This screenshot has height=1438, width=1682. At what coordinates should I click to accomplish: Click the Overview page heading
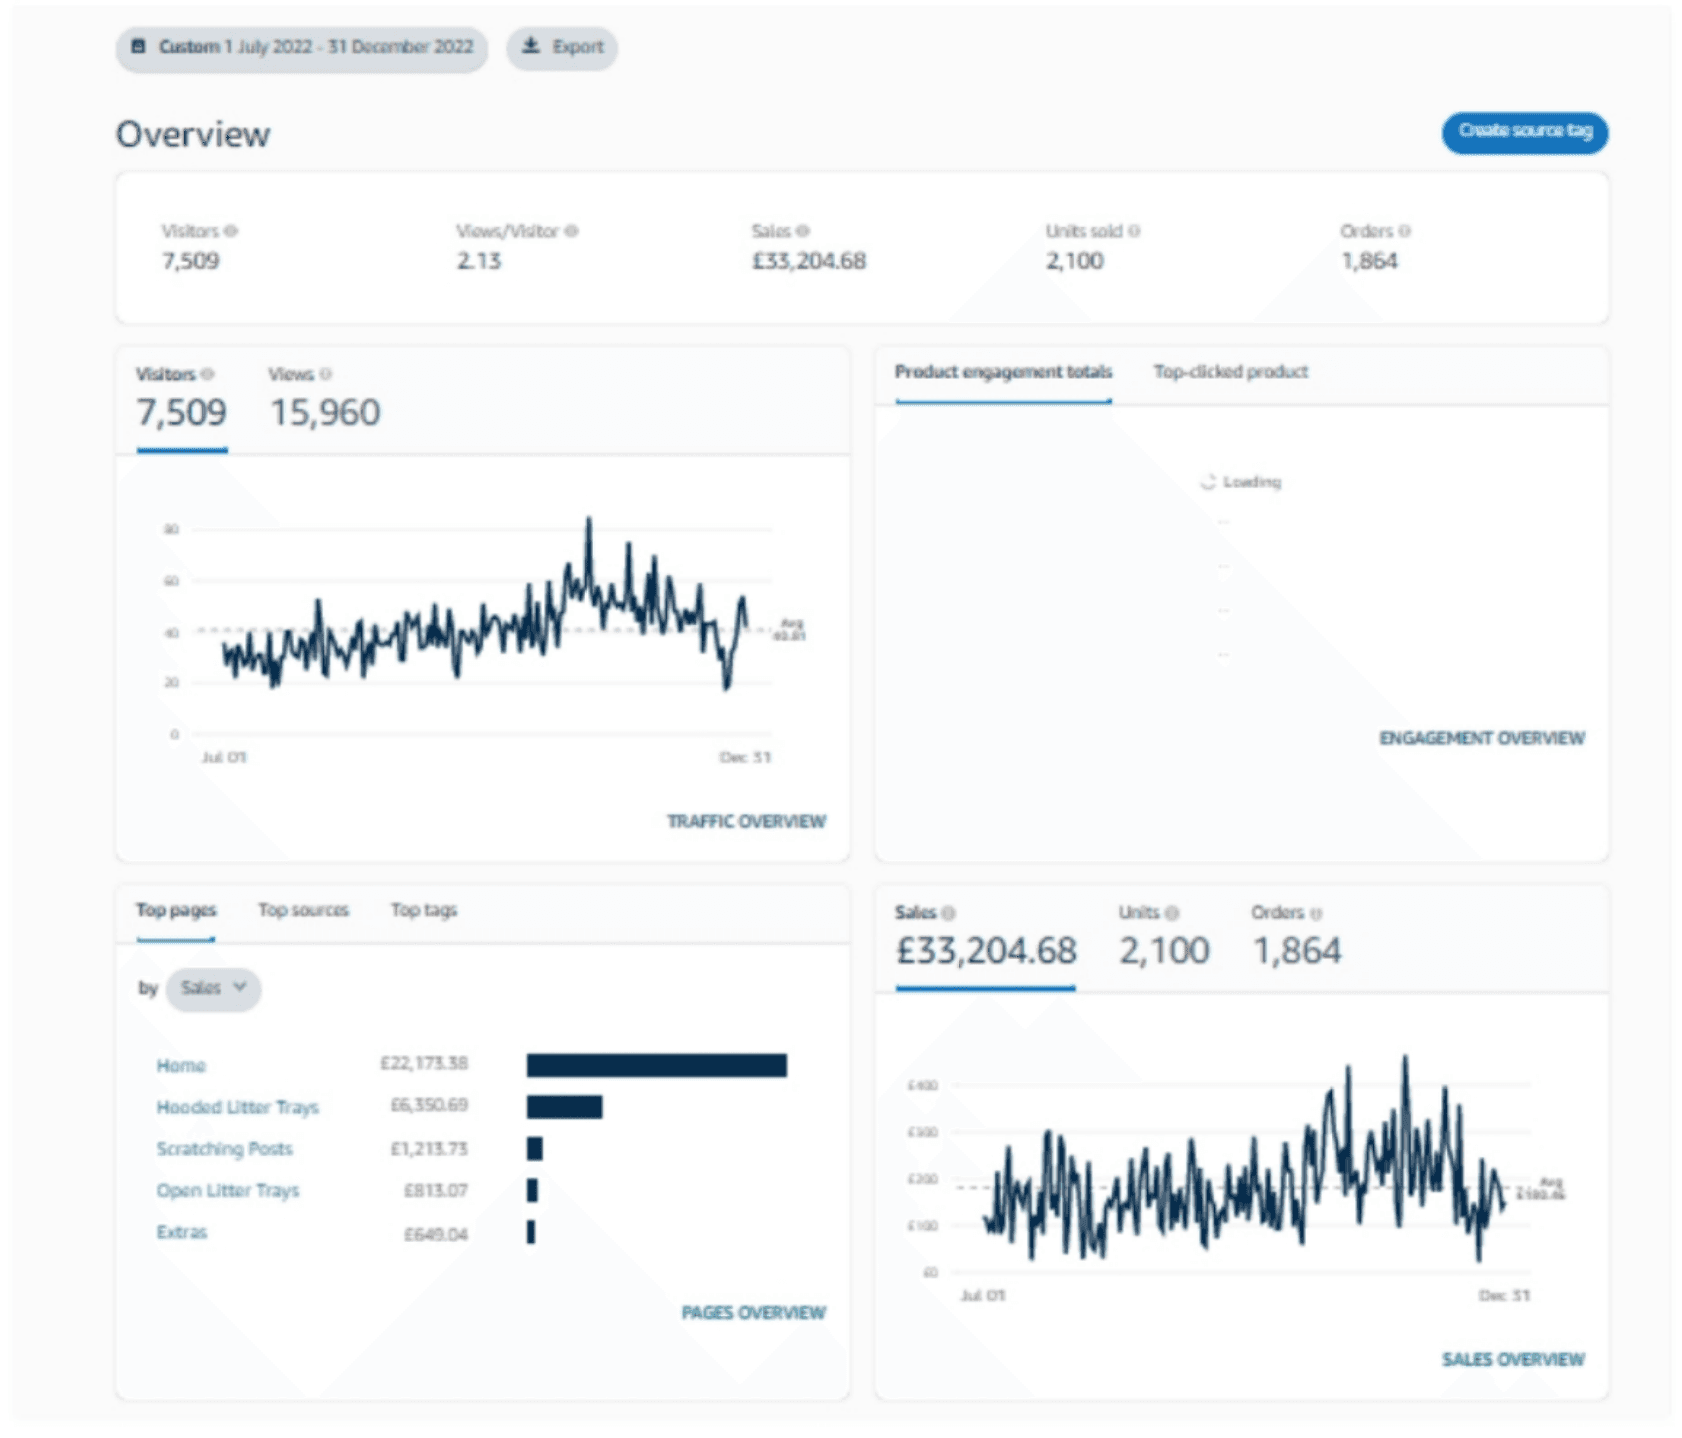(x=193, y=134)
